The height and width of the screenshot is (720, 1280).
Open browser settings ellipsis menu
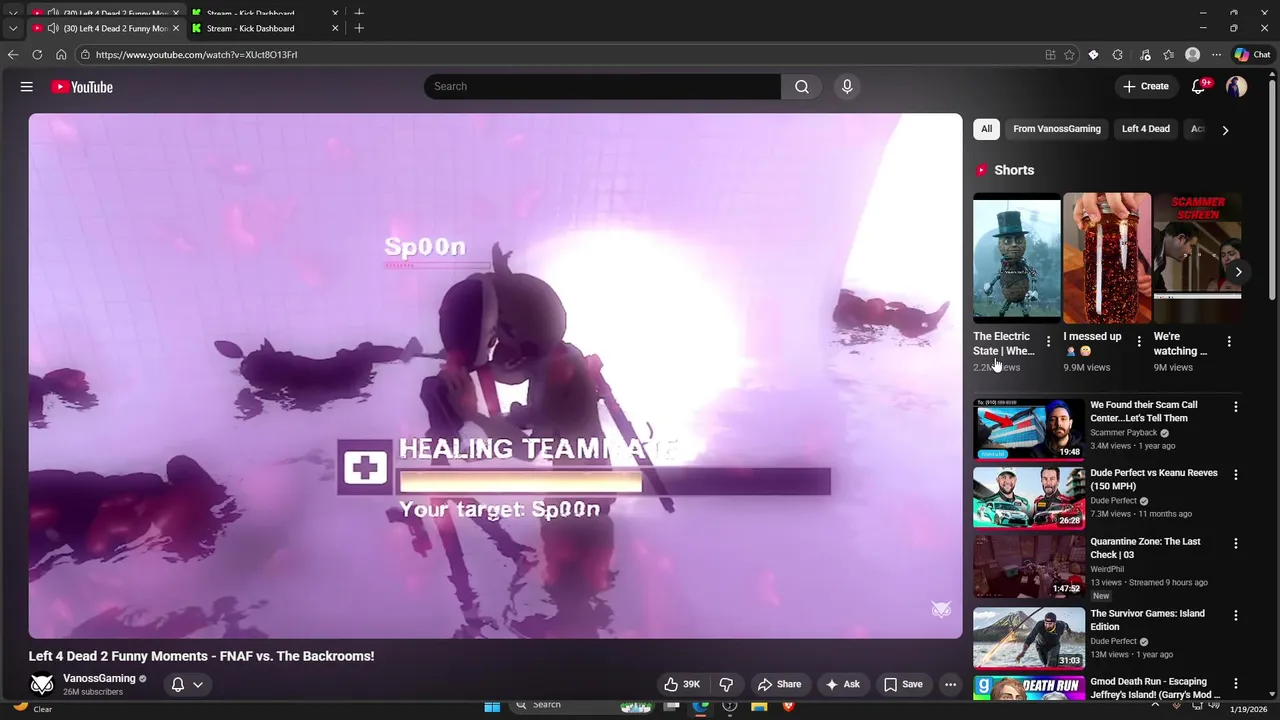1216,55
